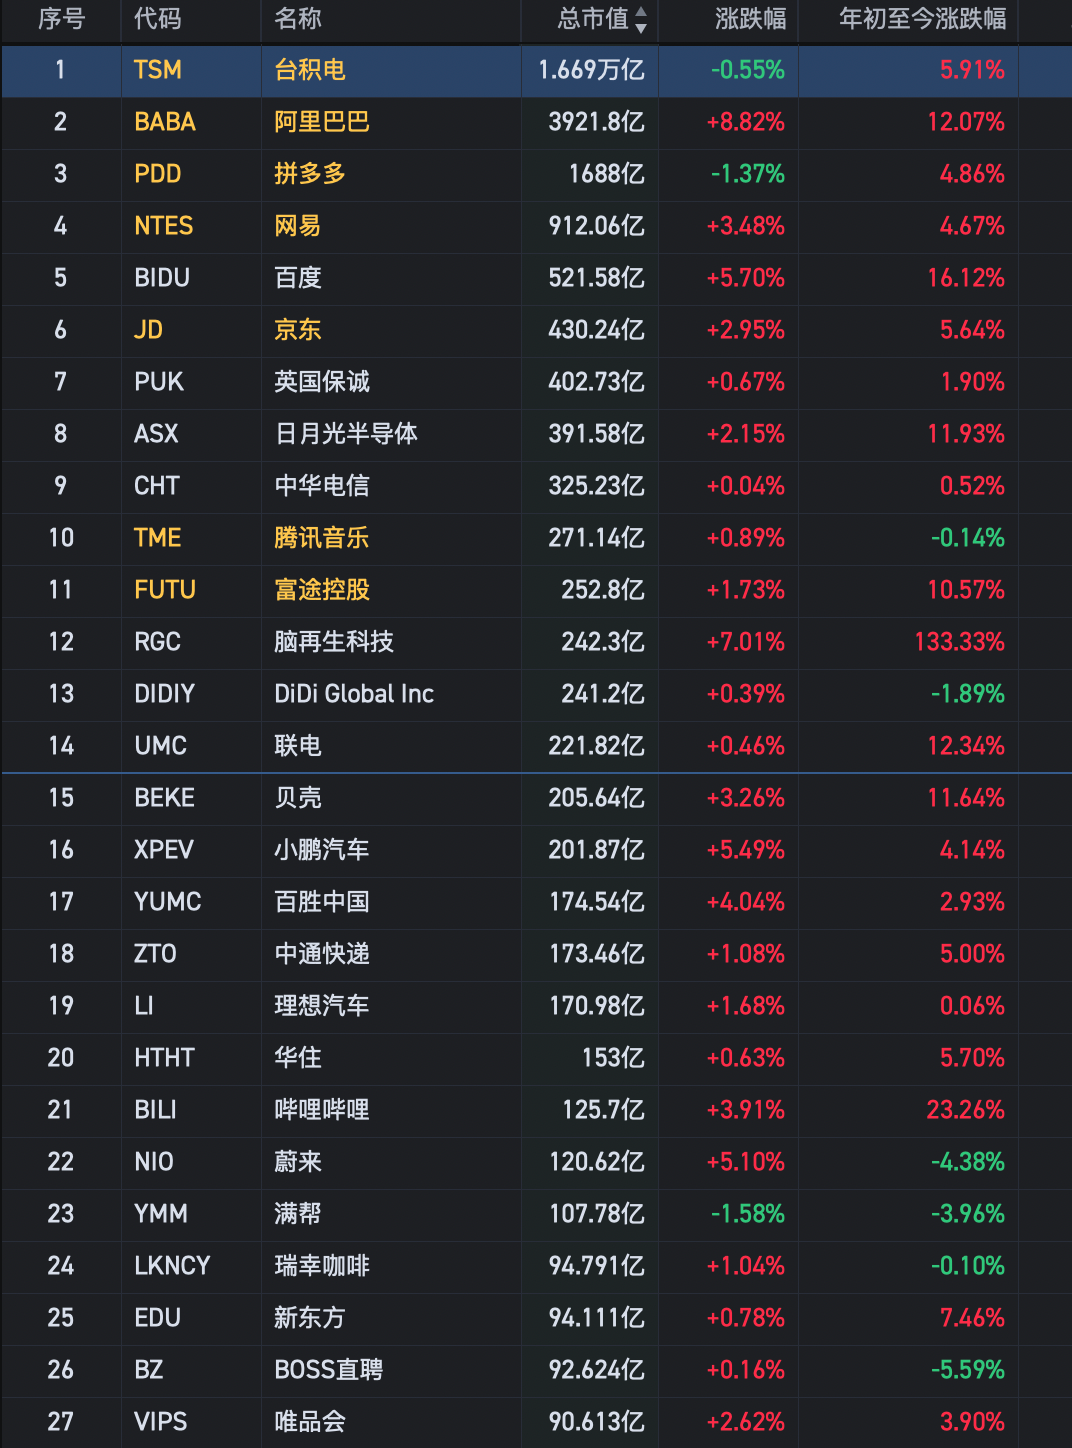Click the 涨跌幅 column header
This screenshot has height=1448, width=1072.
tap(750, 19)
